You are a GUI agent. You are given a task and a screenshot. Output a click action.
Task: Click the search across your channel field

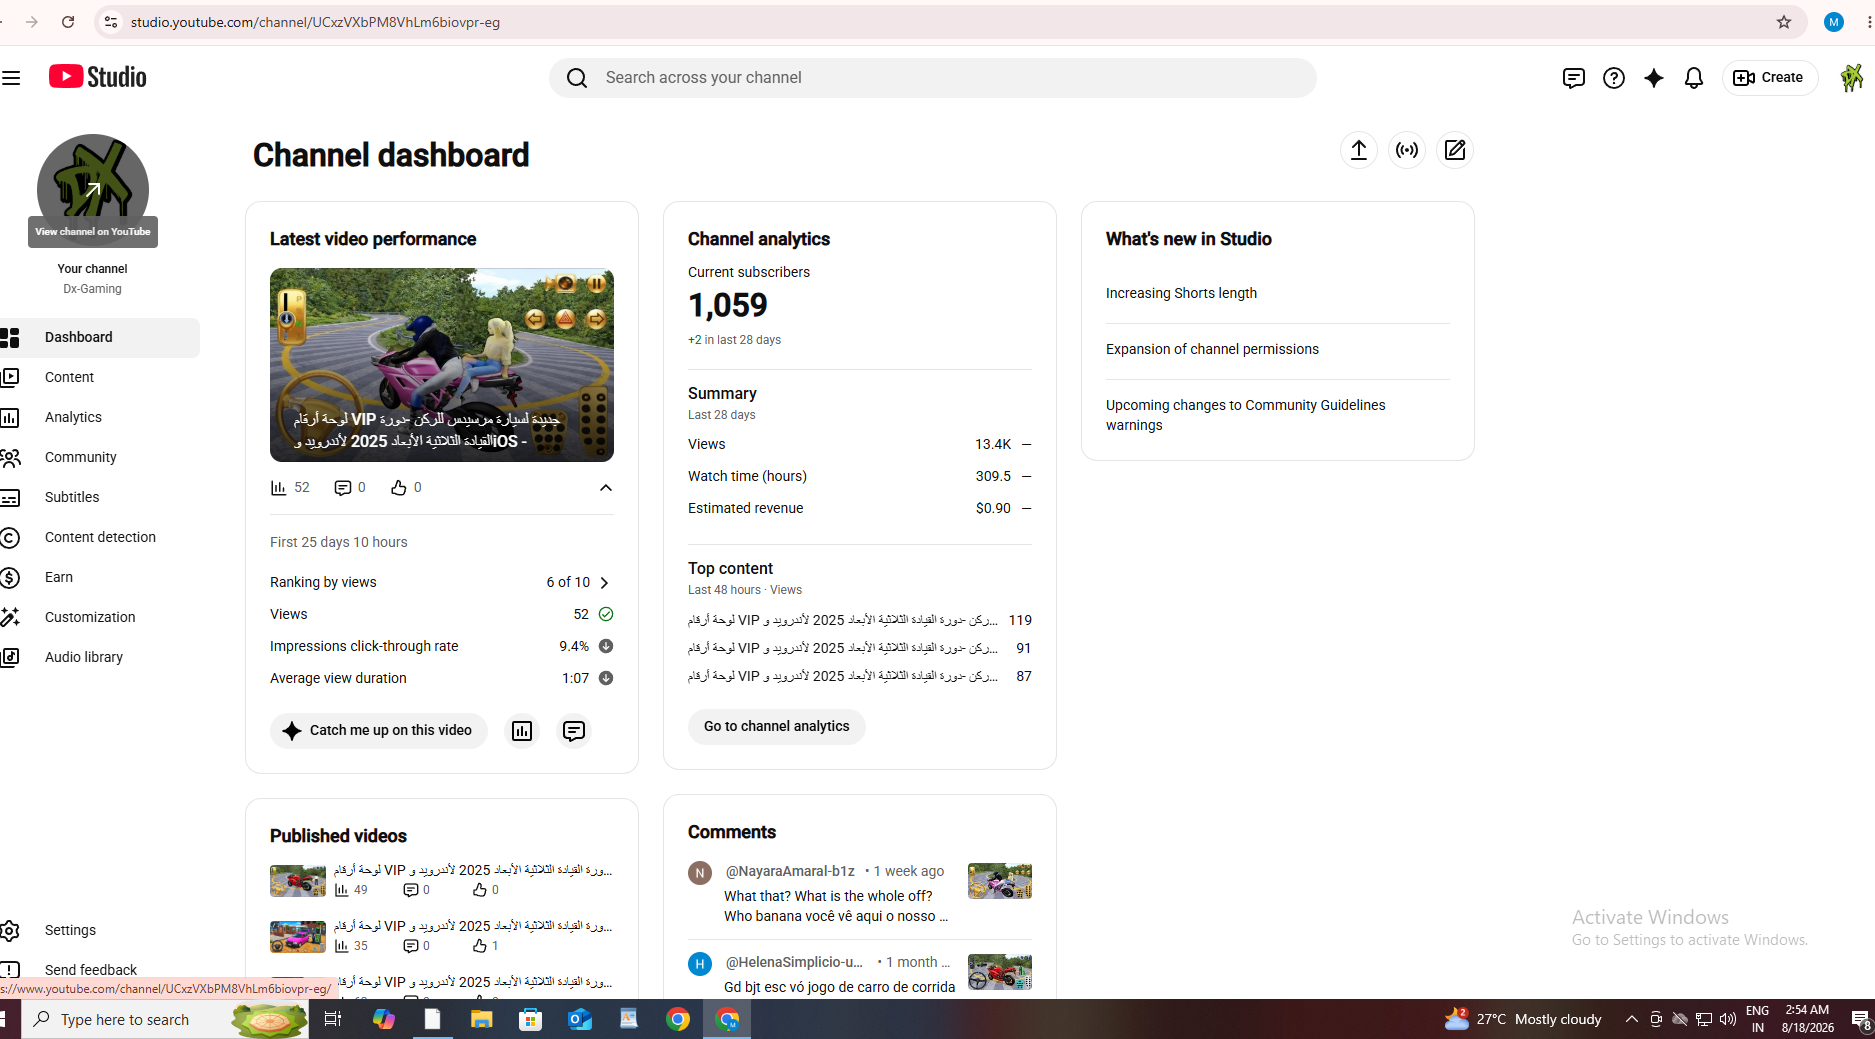click(x=932, y=78)
